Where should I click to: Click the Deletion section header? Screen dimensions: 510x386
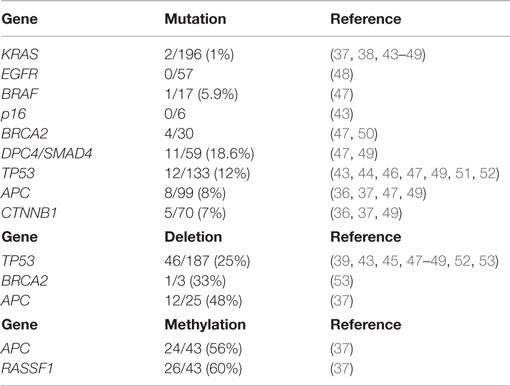[x=193, y=237]
